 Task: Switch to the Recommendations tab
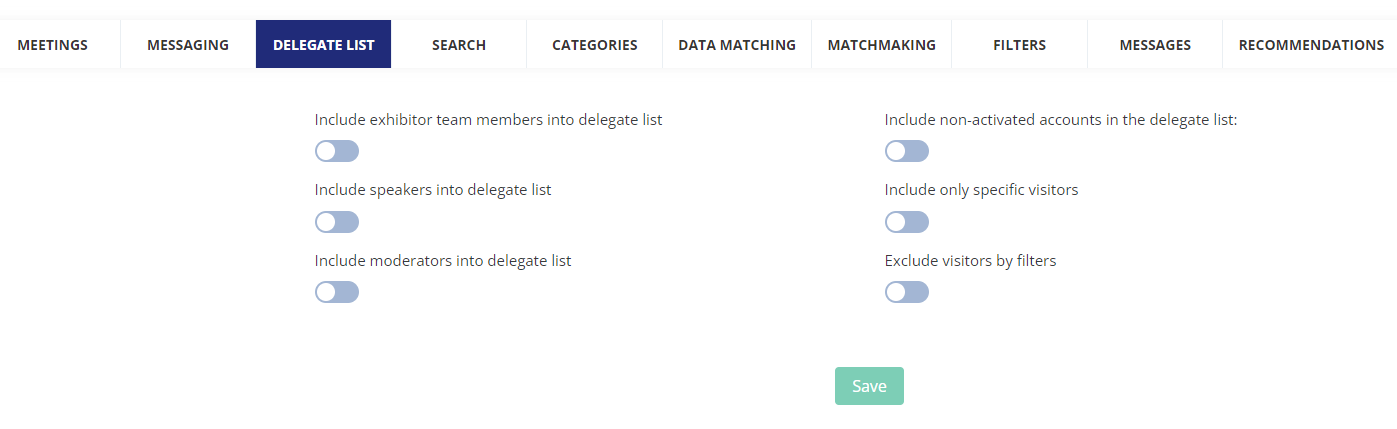click(x=1311, y=45)
